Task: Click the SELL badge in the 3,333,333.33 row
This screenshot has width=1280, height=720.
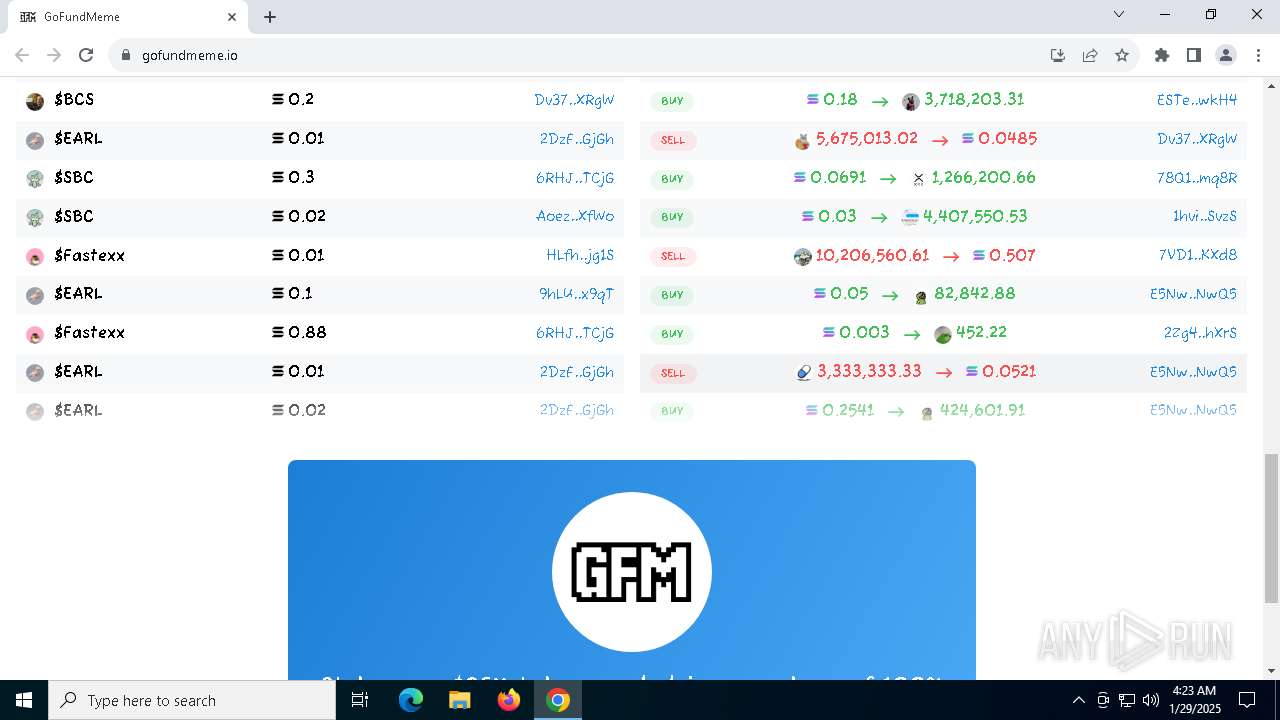Action: pos(673,373)
